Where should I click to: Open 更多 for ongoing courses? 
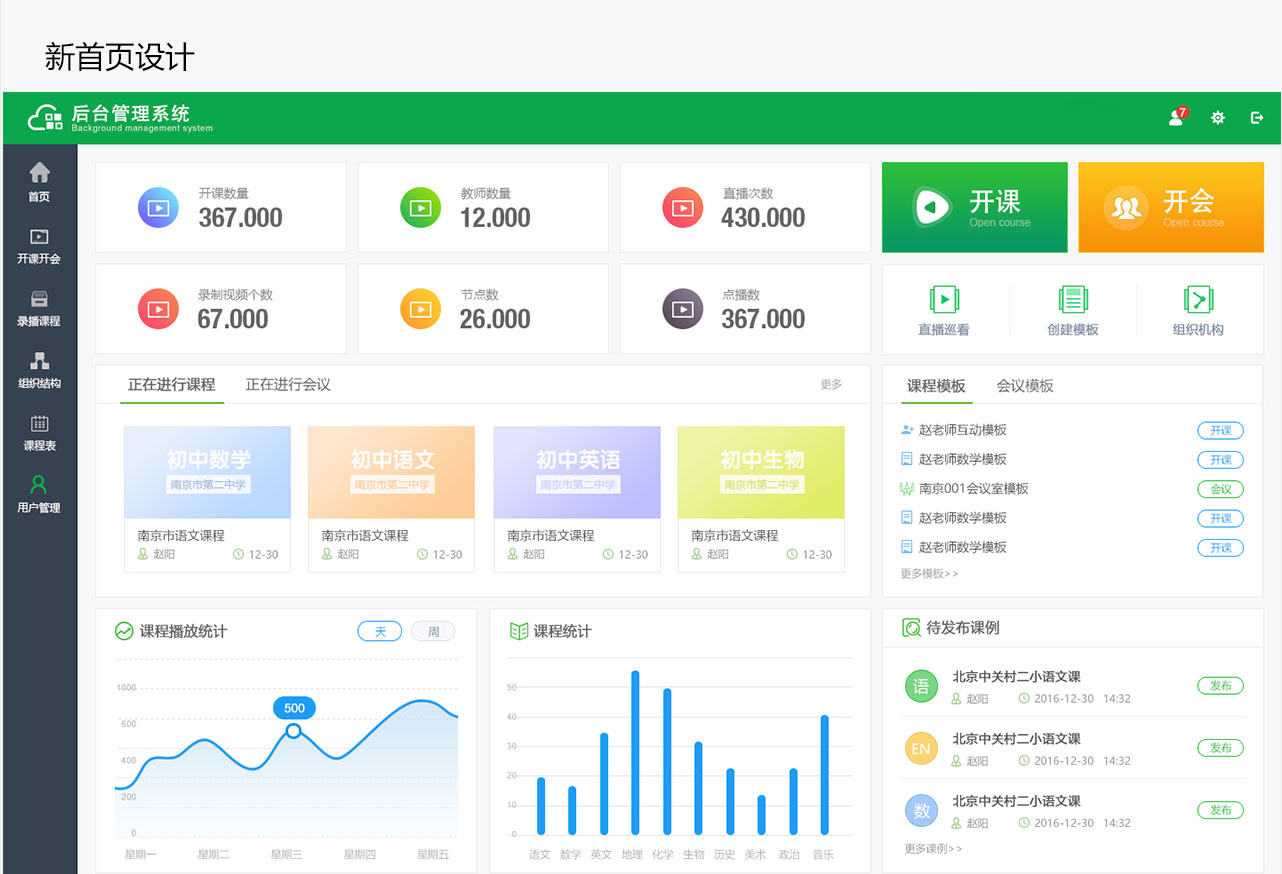(831, 384)
